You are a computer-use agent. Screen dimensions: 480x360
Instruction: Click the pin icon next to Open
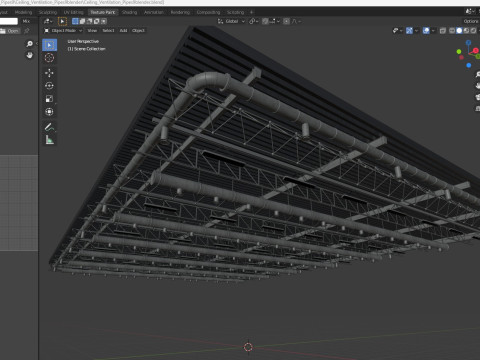[27, 31]
